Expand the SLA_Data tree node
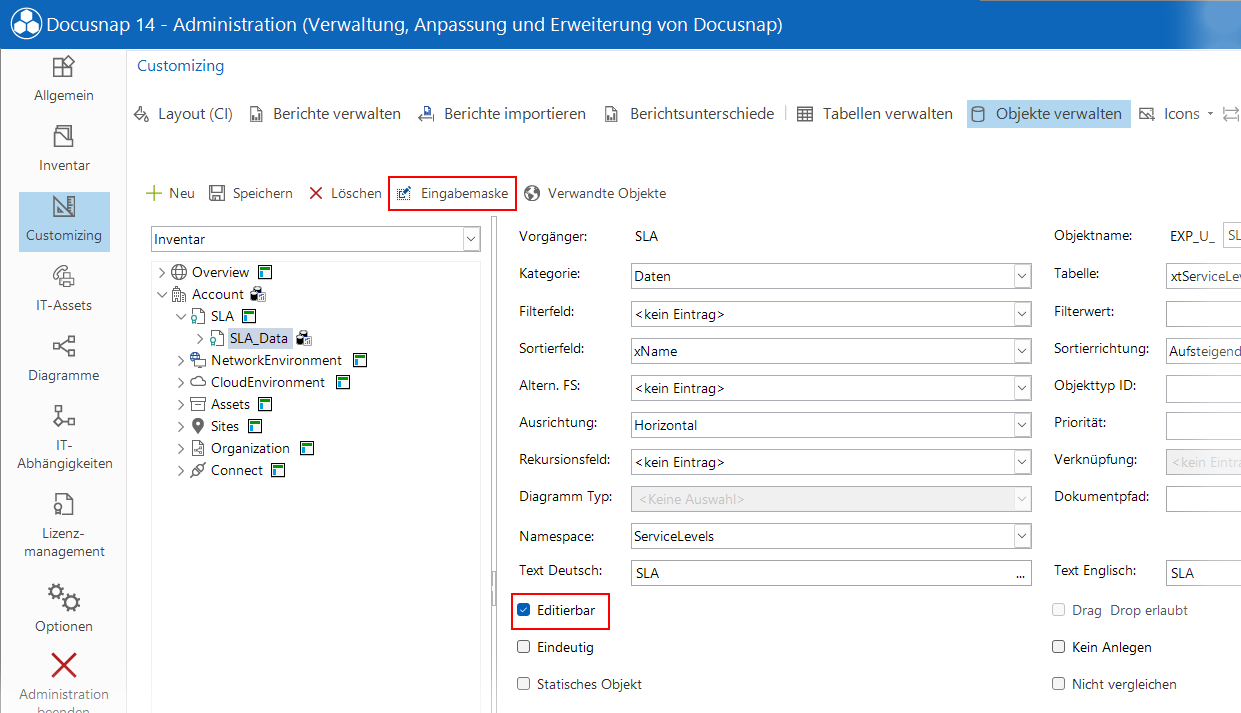1241x713 pixels. [x=200, y=338]
